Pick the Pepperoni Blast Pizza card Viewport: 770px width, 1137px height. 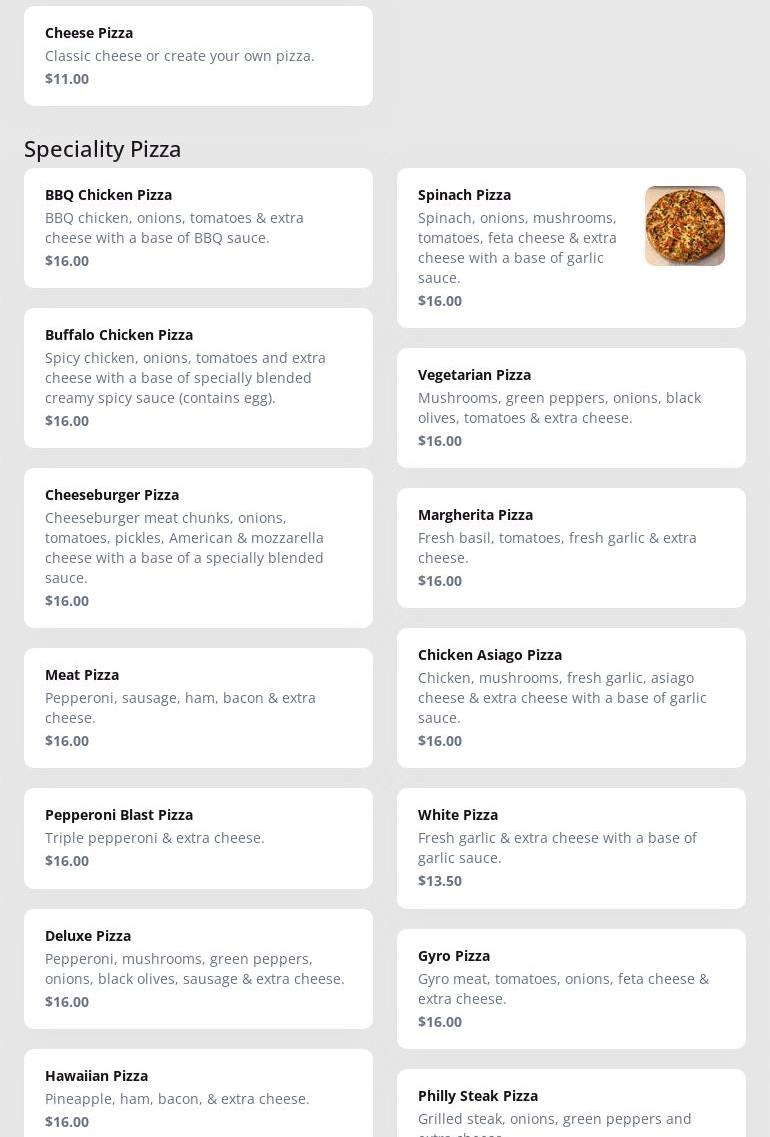(198, 838)
